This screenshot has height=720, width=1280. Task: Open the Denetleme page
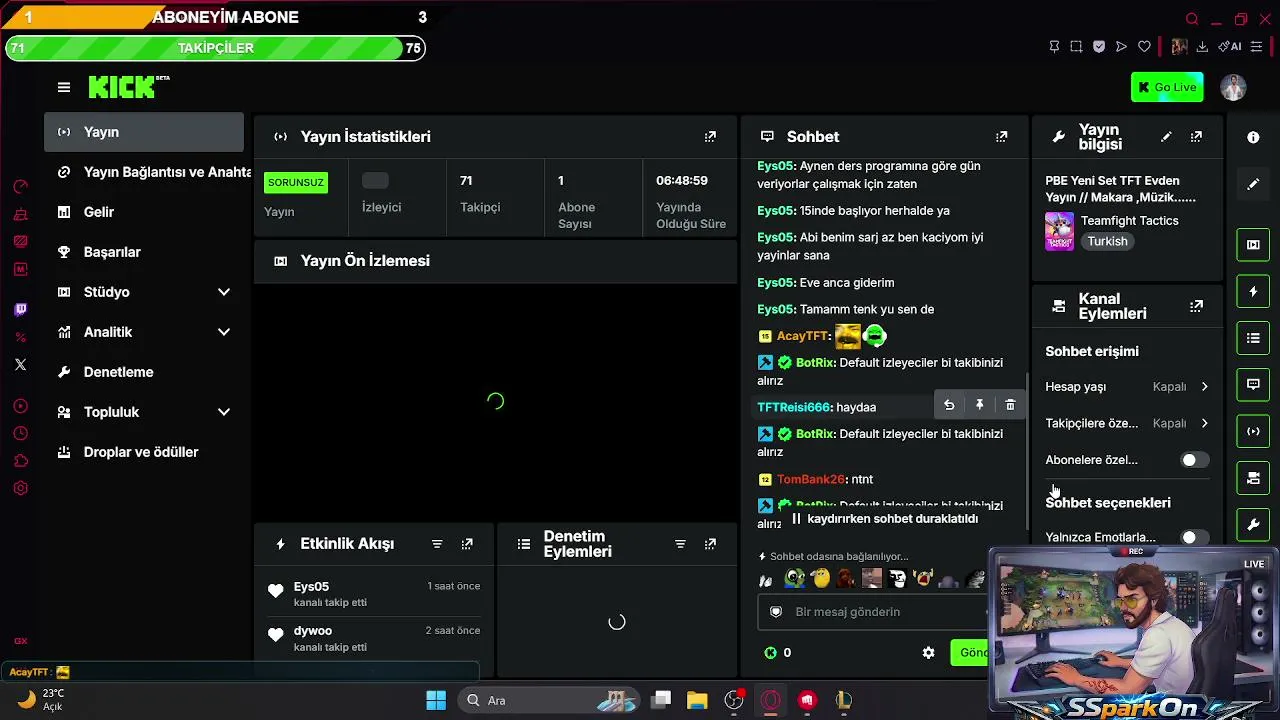coord(144,372)
